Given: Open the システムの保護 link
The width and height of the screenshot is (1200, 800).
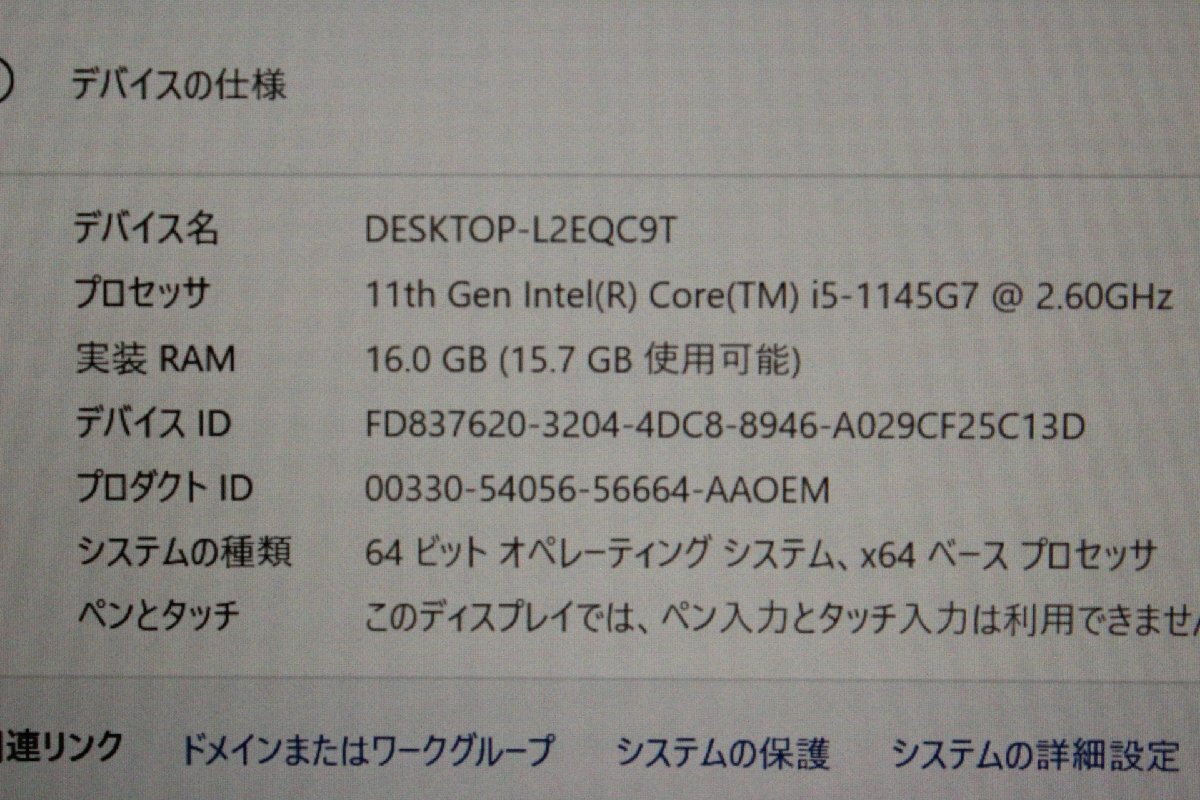Looking at the screenshot, I should pos(722,752).
